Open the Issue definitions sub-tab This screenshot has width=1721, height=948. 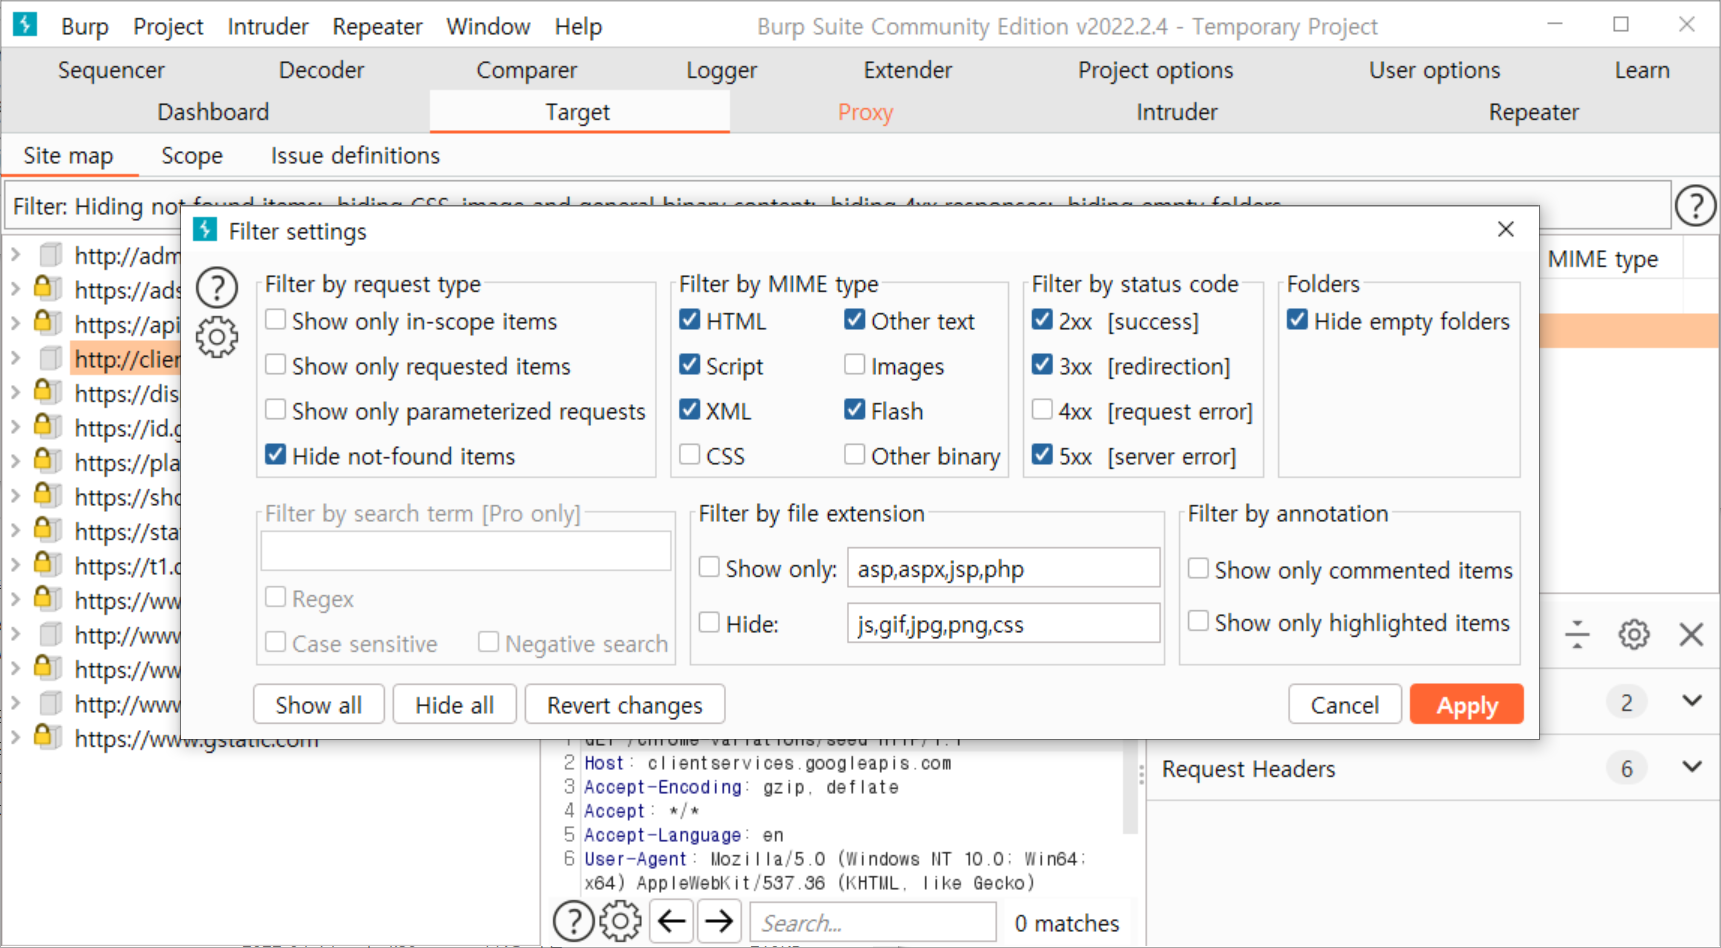(355, 156)
